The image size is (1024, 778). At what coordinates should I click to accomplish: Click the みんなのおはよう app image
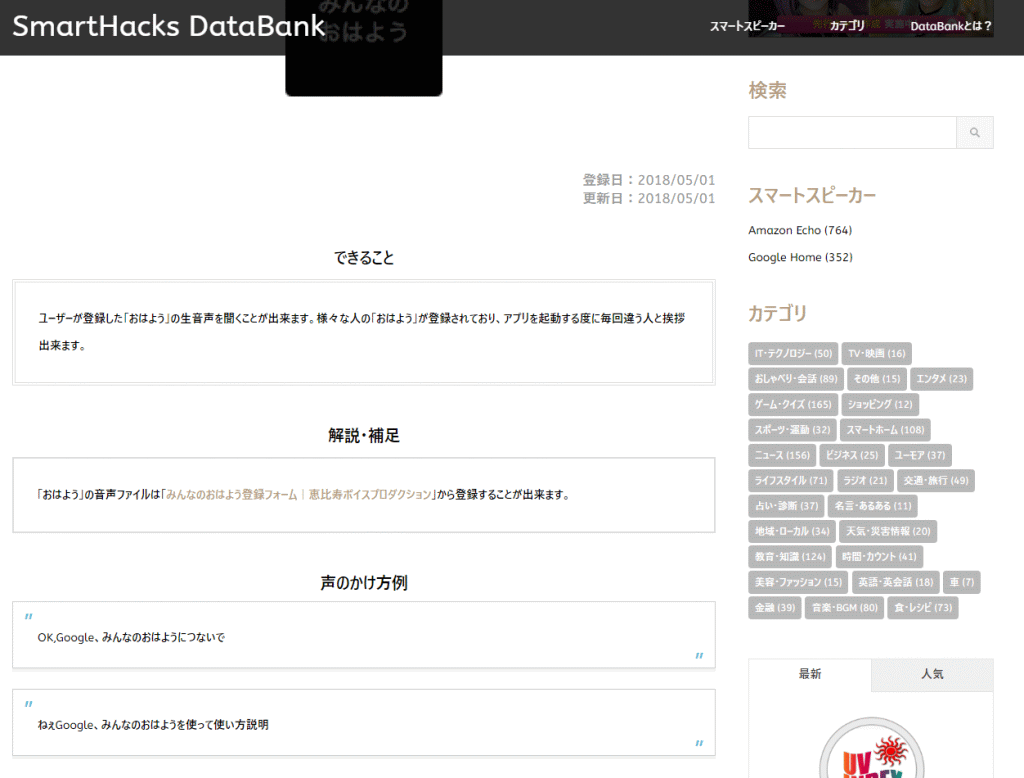pyautogui.click(x=364, y=48)
